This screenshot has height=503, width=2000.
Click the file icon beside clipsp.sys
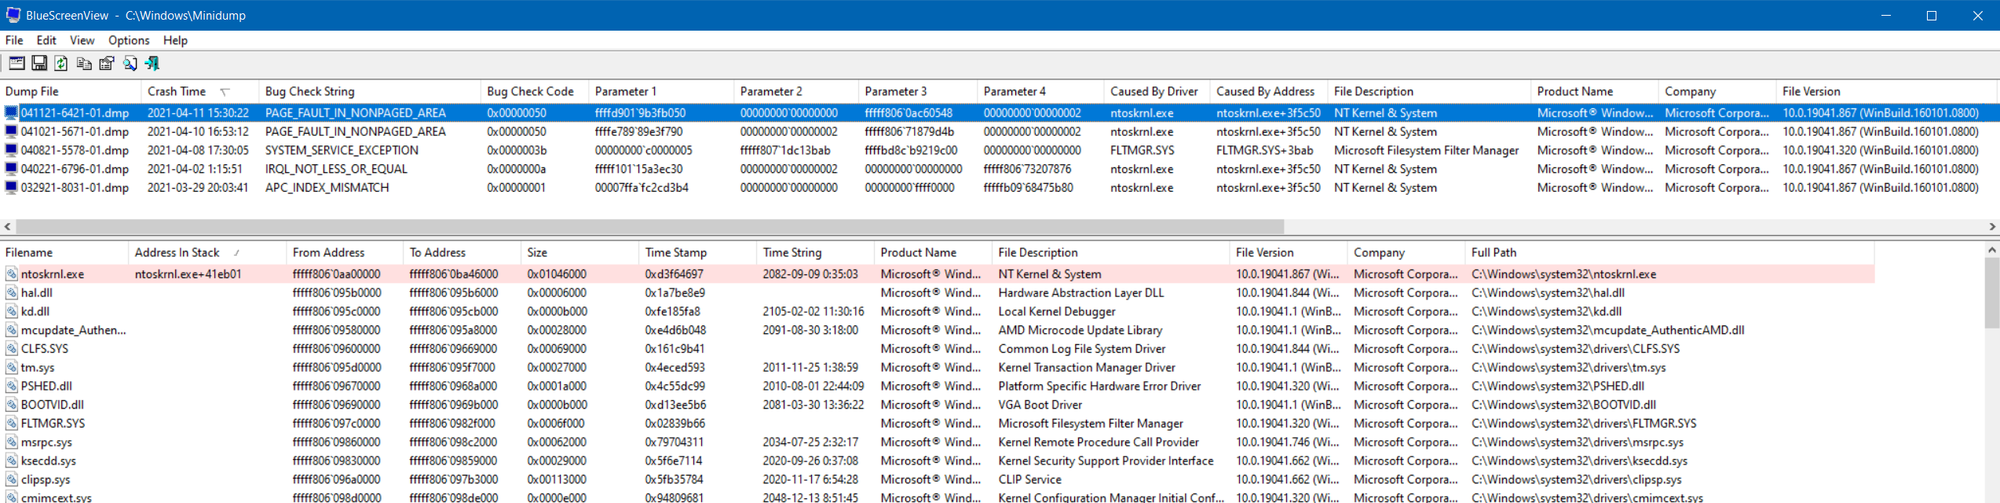12,479
